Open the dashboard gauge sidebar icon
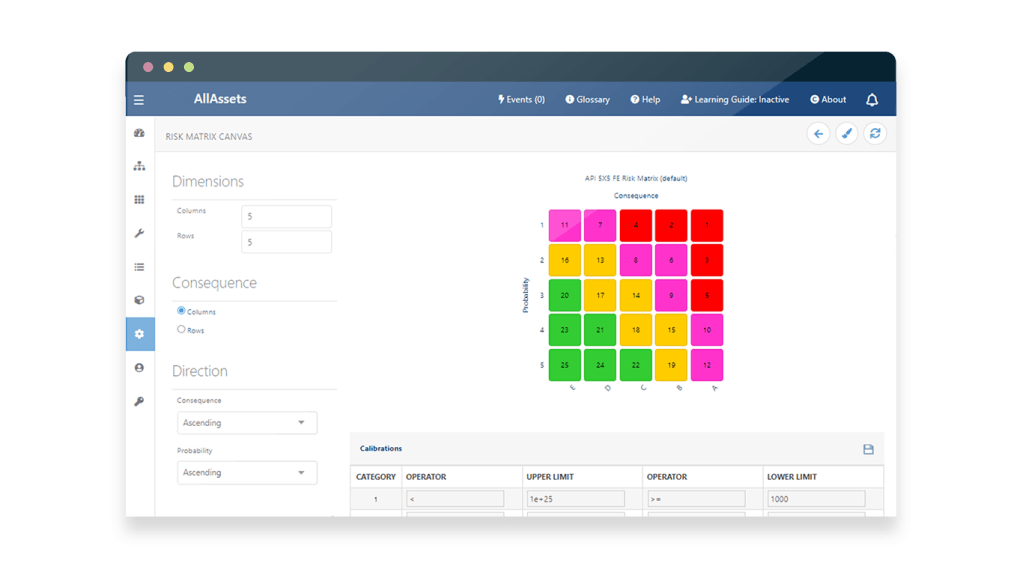This screenshot has height=575, width=1023. coord(139,133)
